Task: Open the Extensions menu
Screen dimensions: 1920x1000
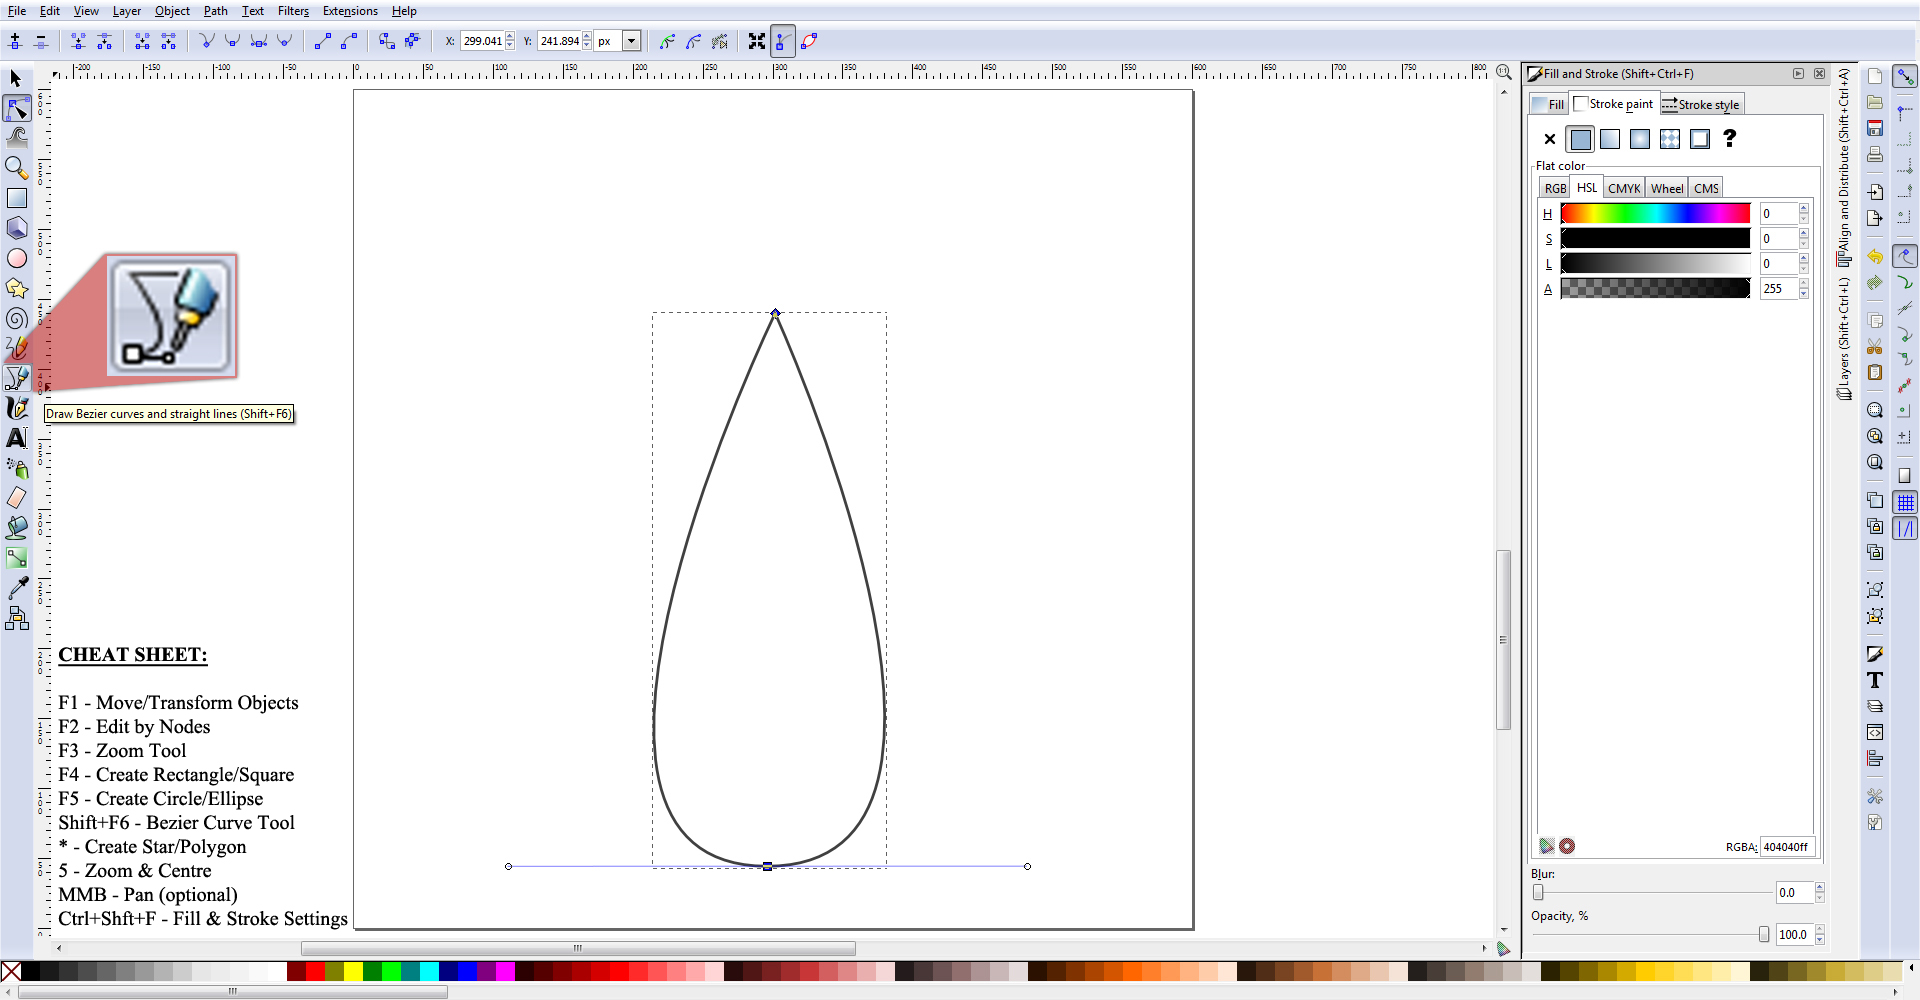Action: click(x=350, y=11)
